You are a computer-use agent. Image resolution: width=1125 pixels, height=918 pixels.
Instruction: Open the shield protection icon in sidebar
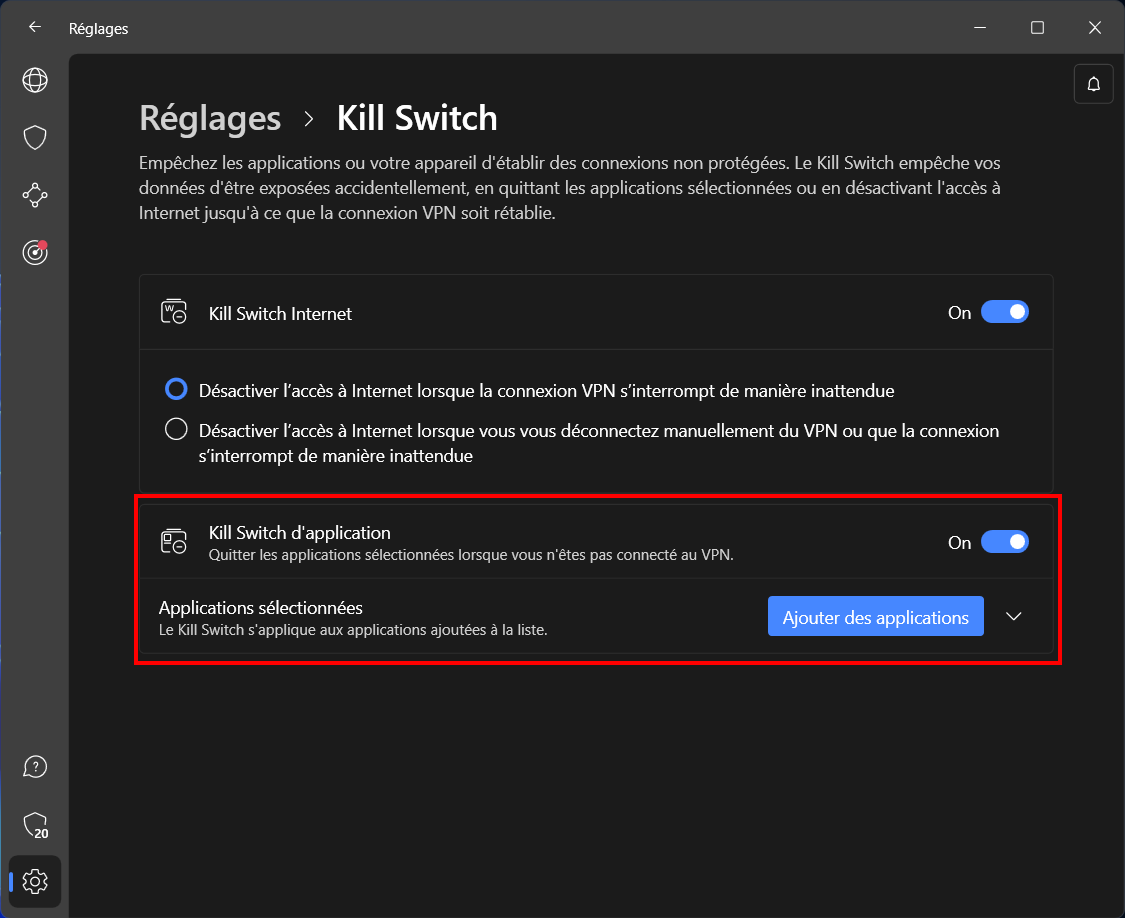(x=34, y=137)
